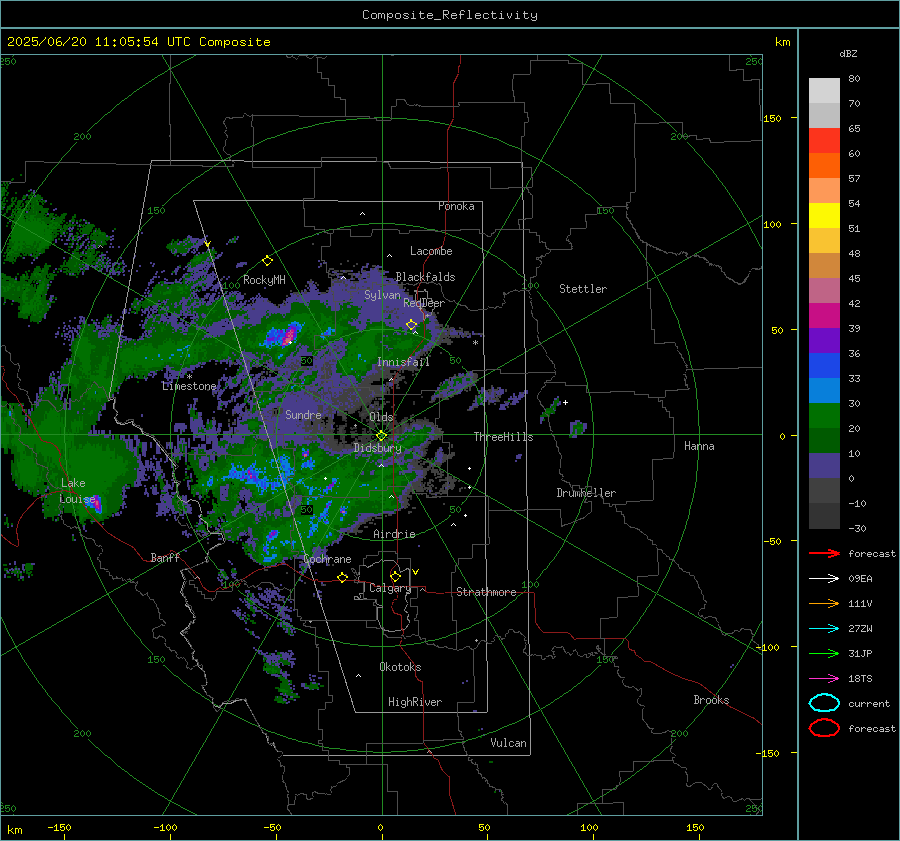The width and height of the screenshot is (900, 841).
Task: Pick the orange 57–60 dBZ swatch
Action: pos(824,165)
